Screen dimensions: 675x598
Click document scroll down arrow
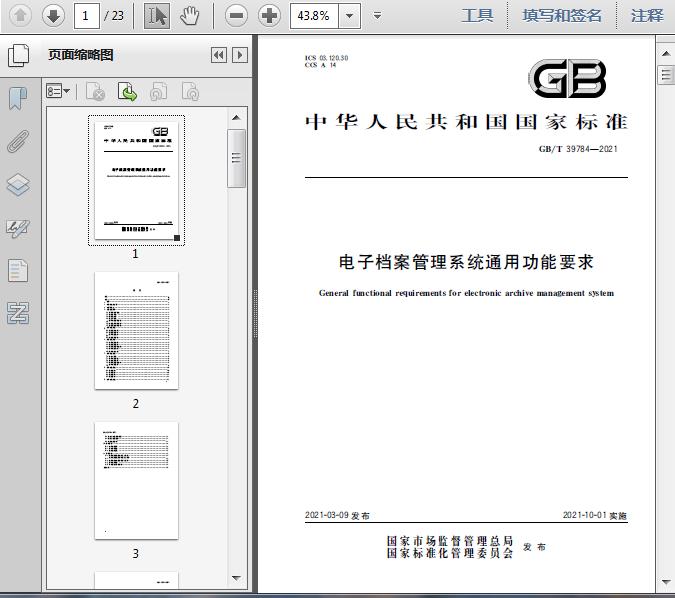pos(666,583)
